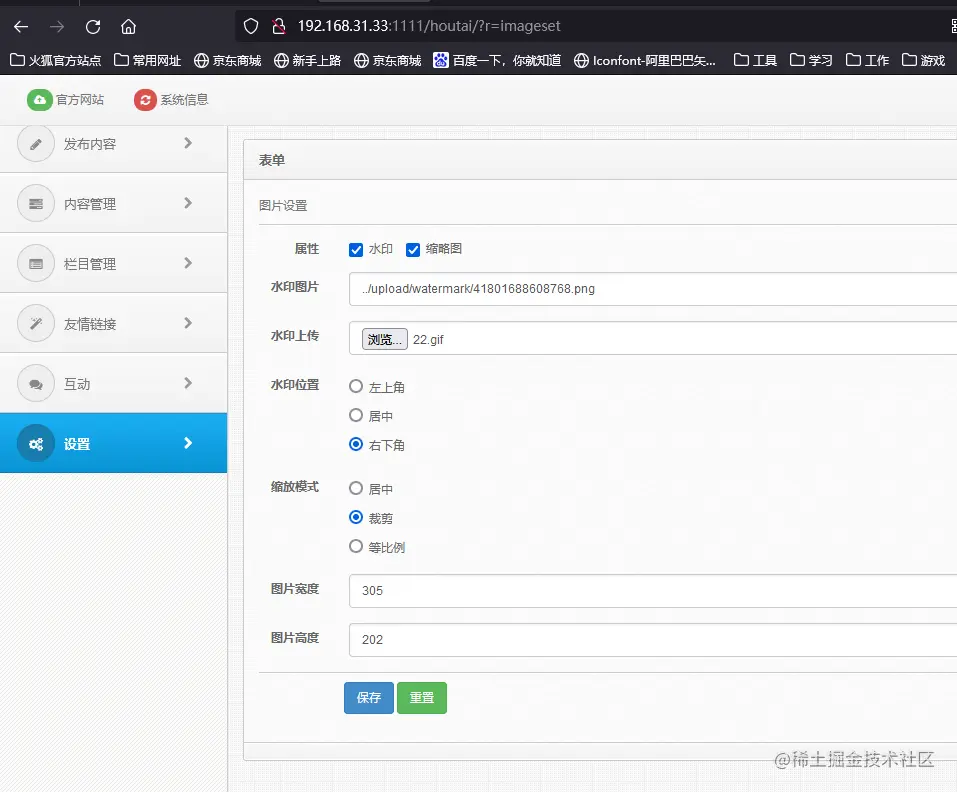Viewport: 957px width, 792px height.
Task: Expand 友情链接 menu chevron
Action: click(188, 323)
